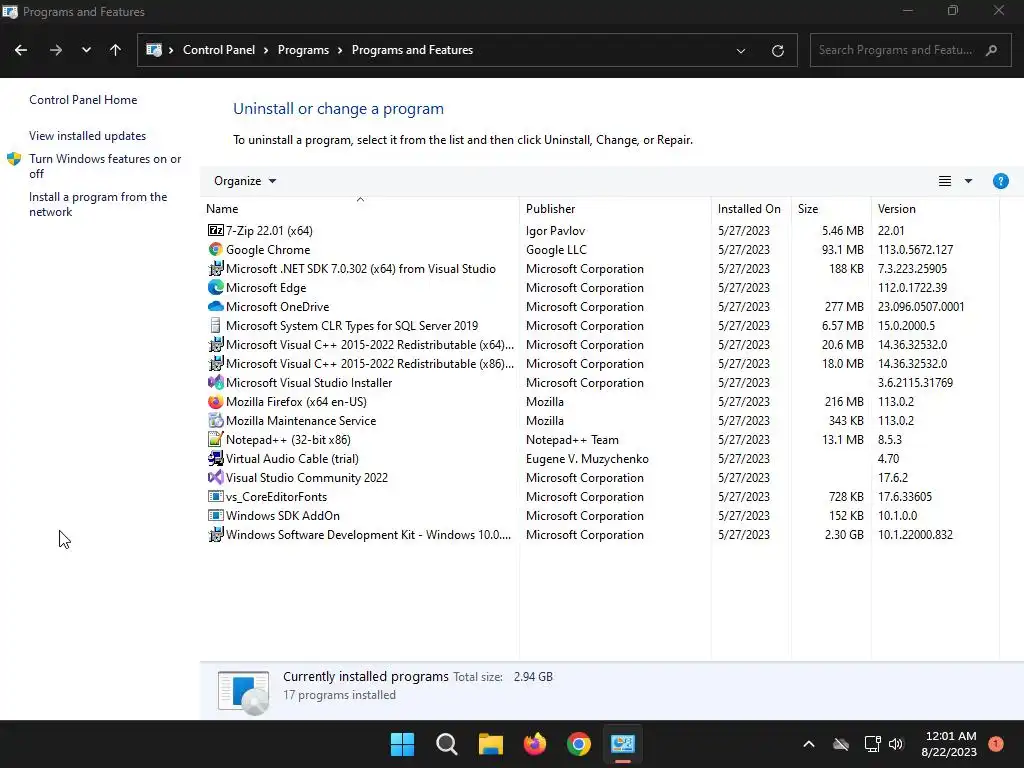Click the Virtual Audio Cable icon
This screenshot has width=1024, height=768.
pos(216,458)
